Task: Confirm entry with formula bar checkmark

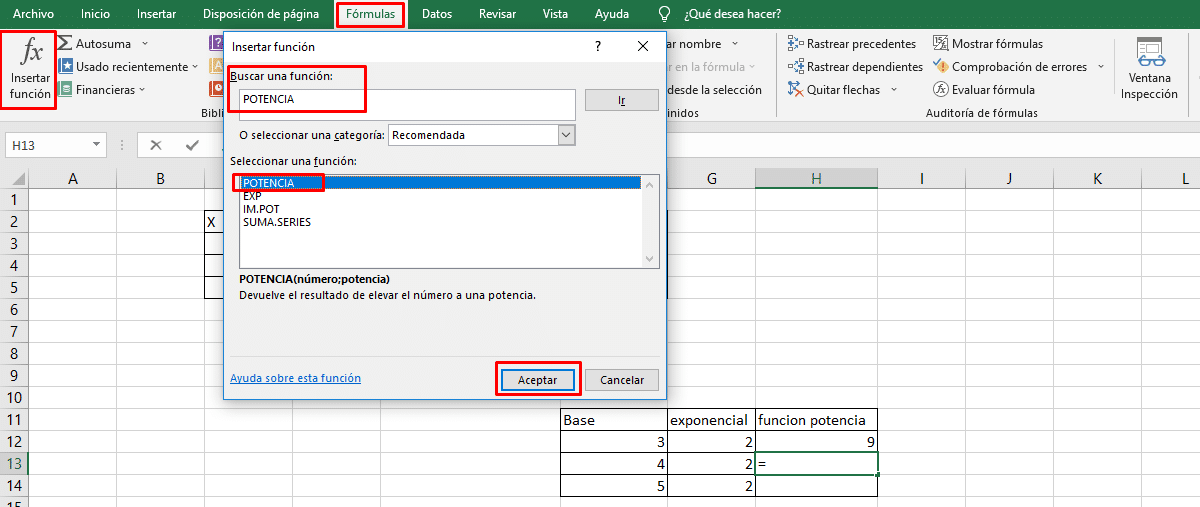Action: point(192,145)
